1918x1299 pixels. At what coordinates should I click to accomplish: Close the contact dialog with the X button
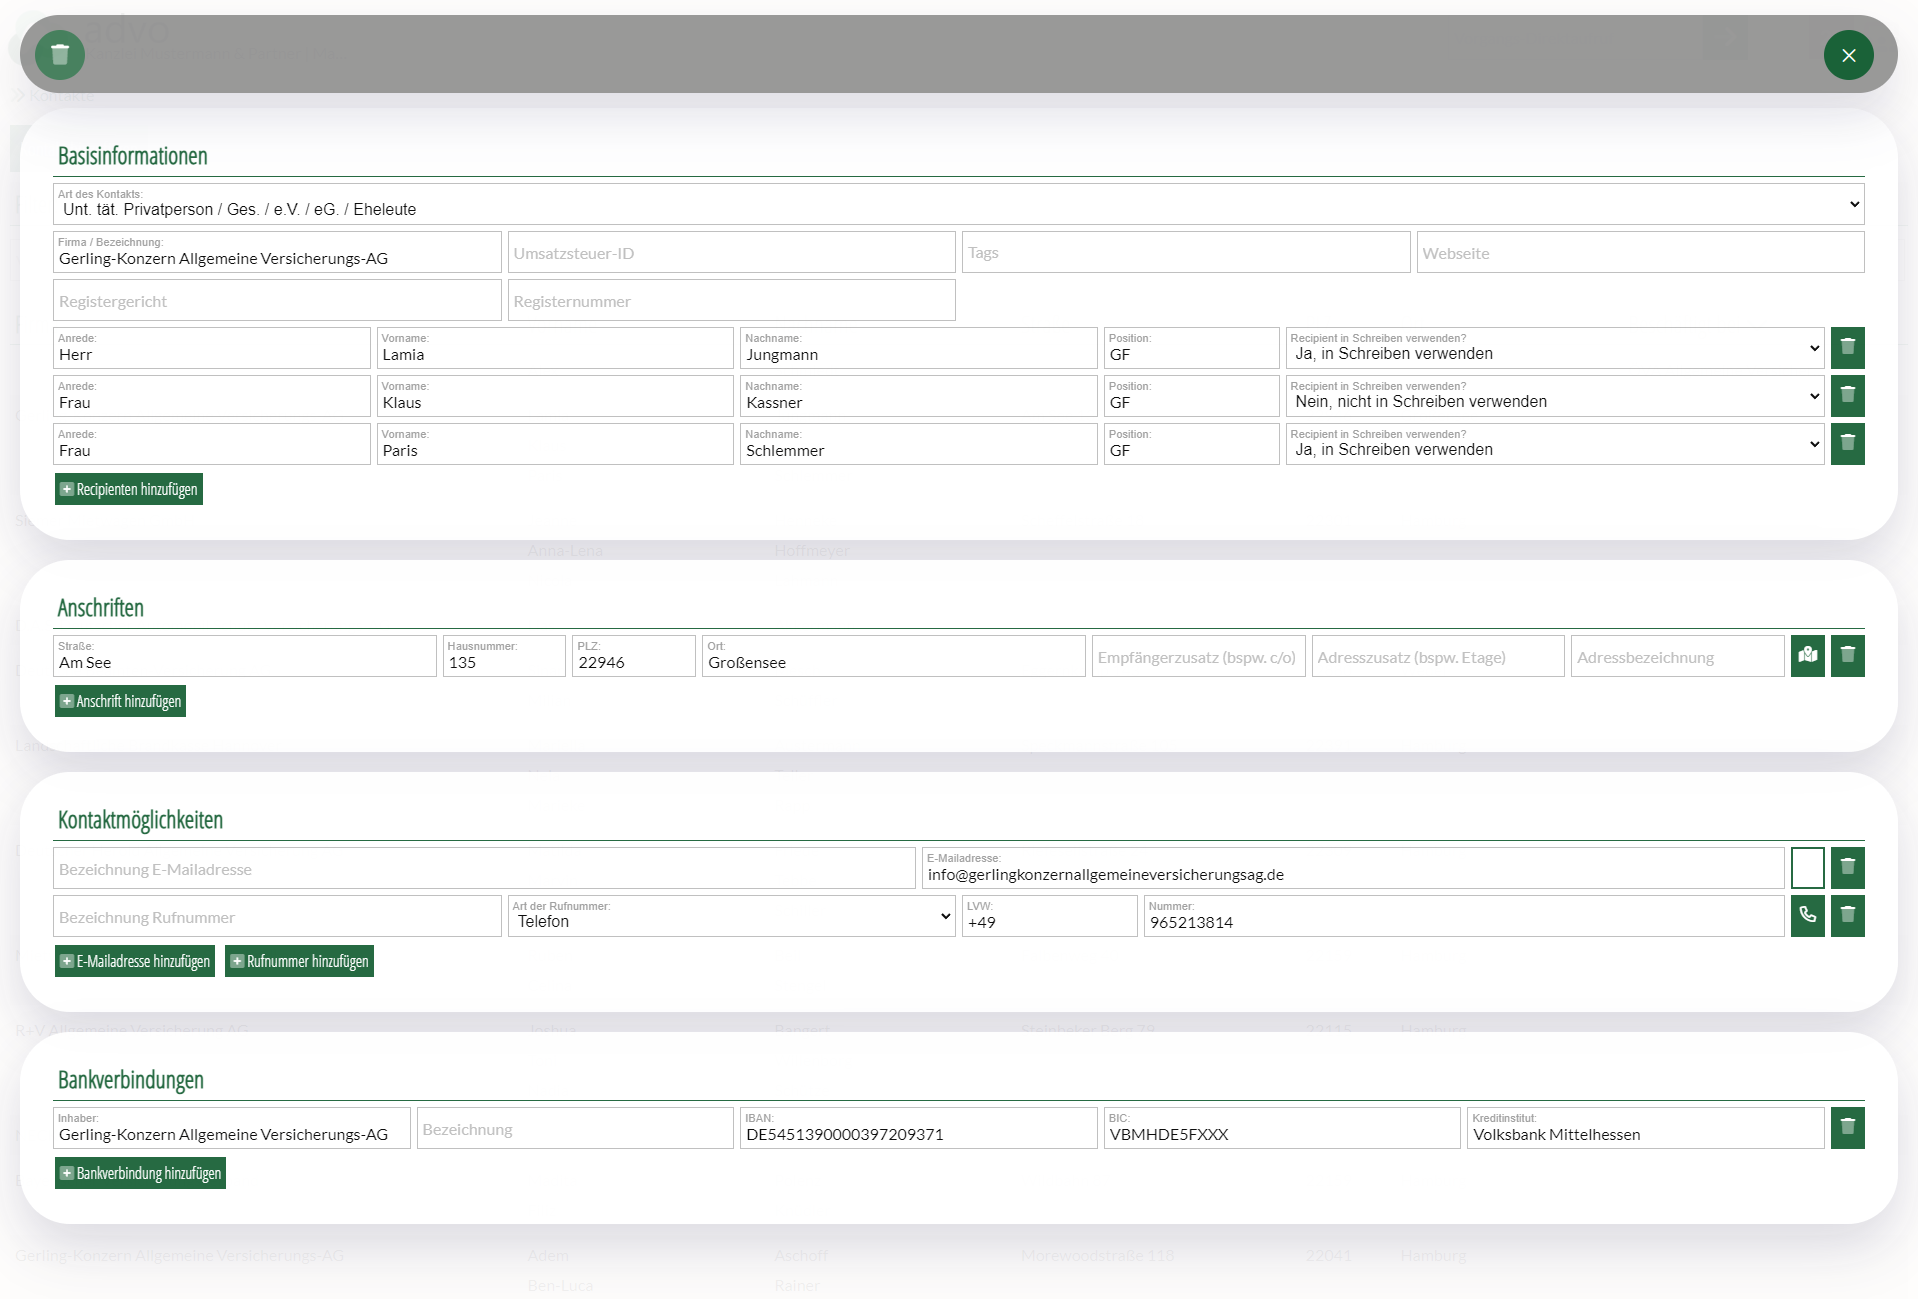pyautogui.click(x=1848, y=55)
